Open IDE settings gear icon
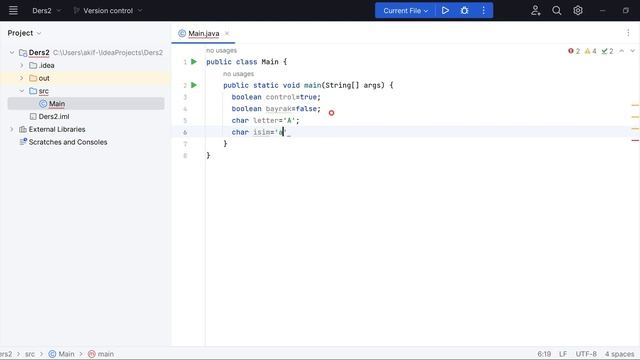 pyautogui.click(x=578, y=11)
